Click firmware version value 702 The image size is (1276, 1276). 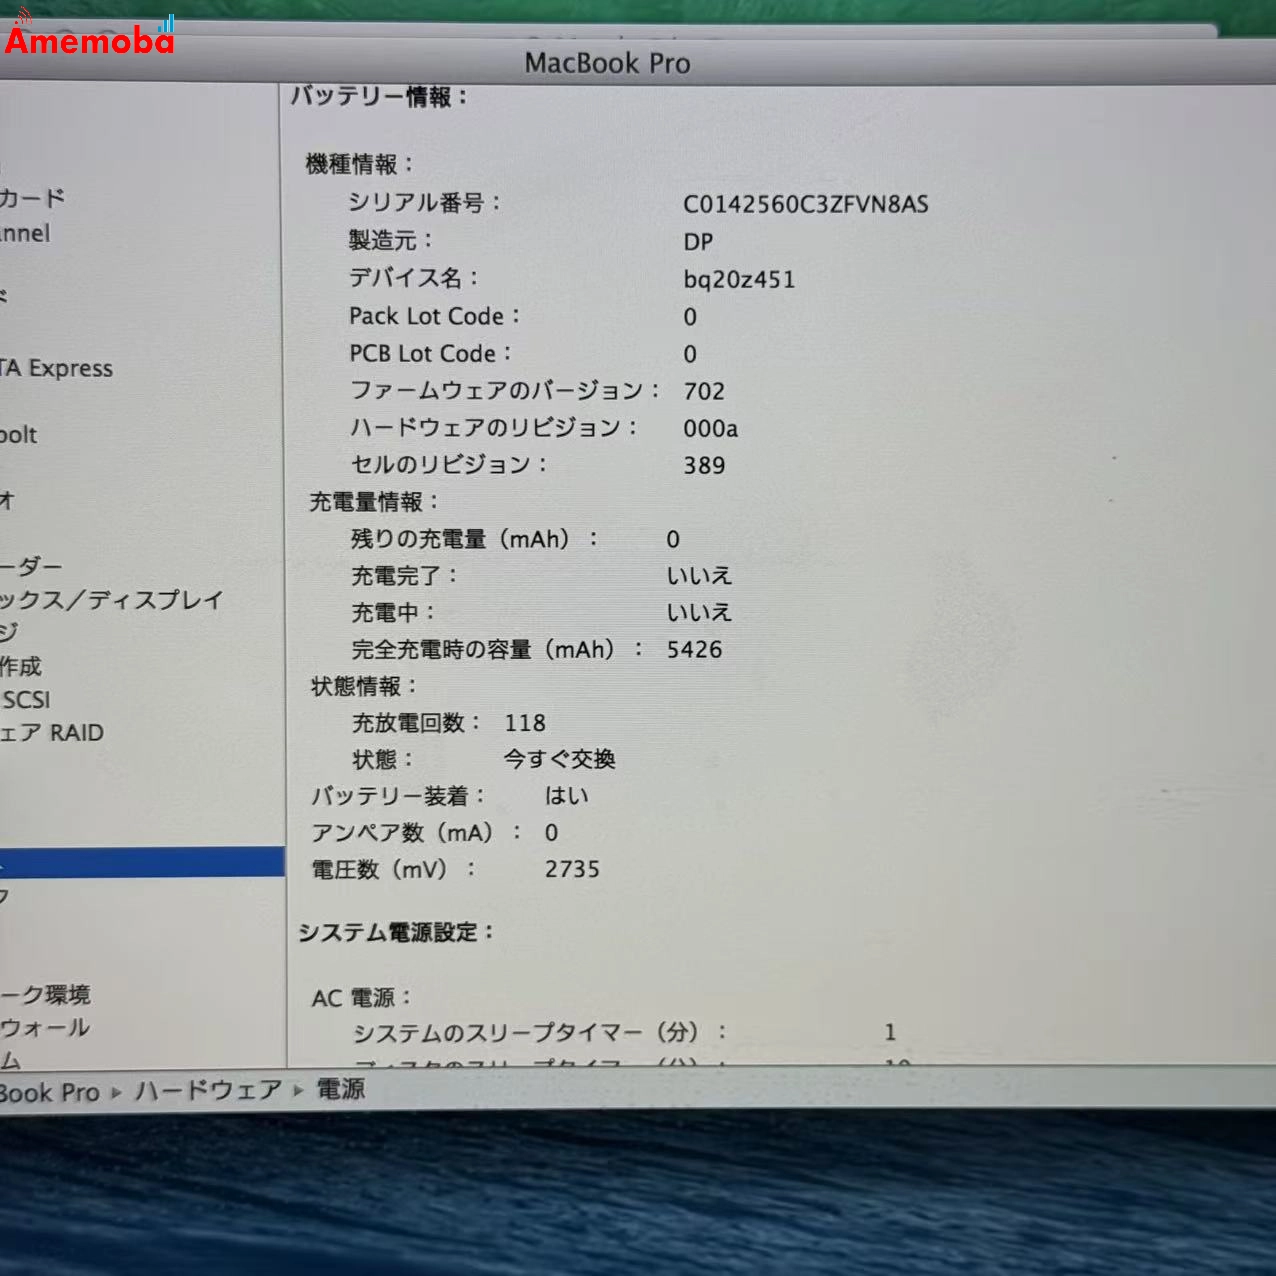coord(704,391)
